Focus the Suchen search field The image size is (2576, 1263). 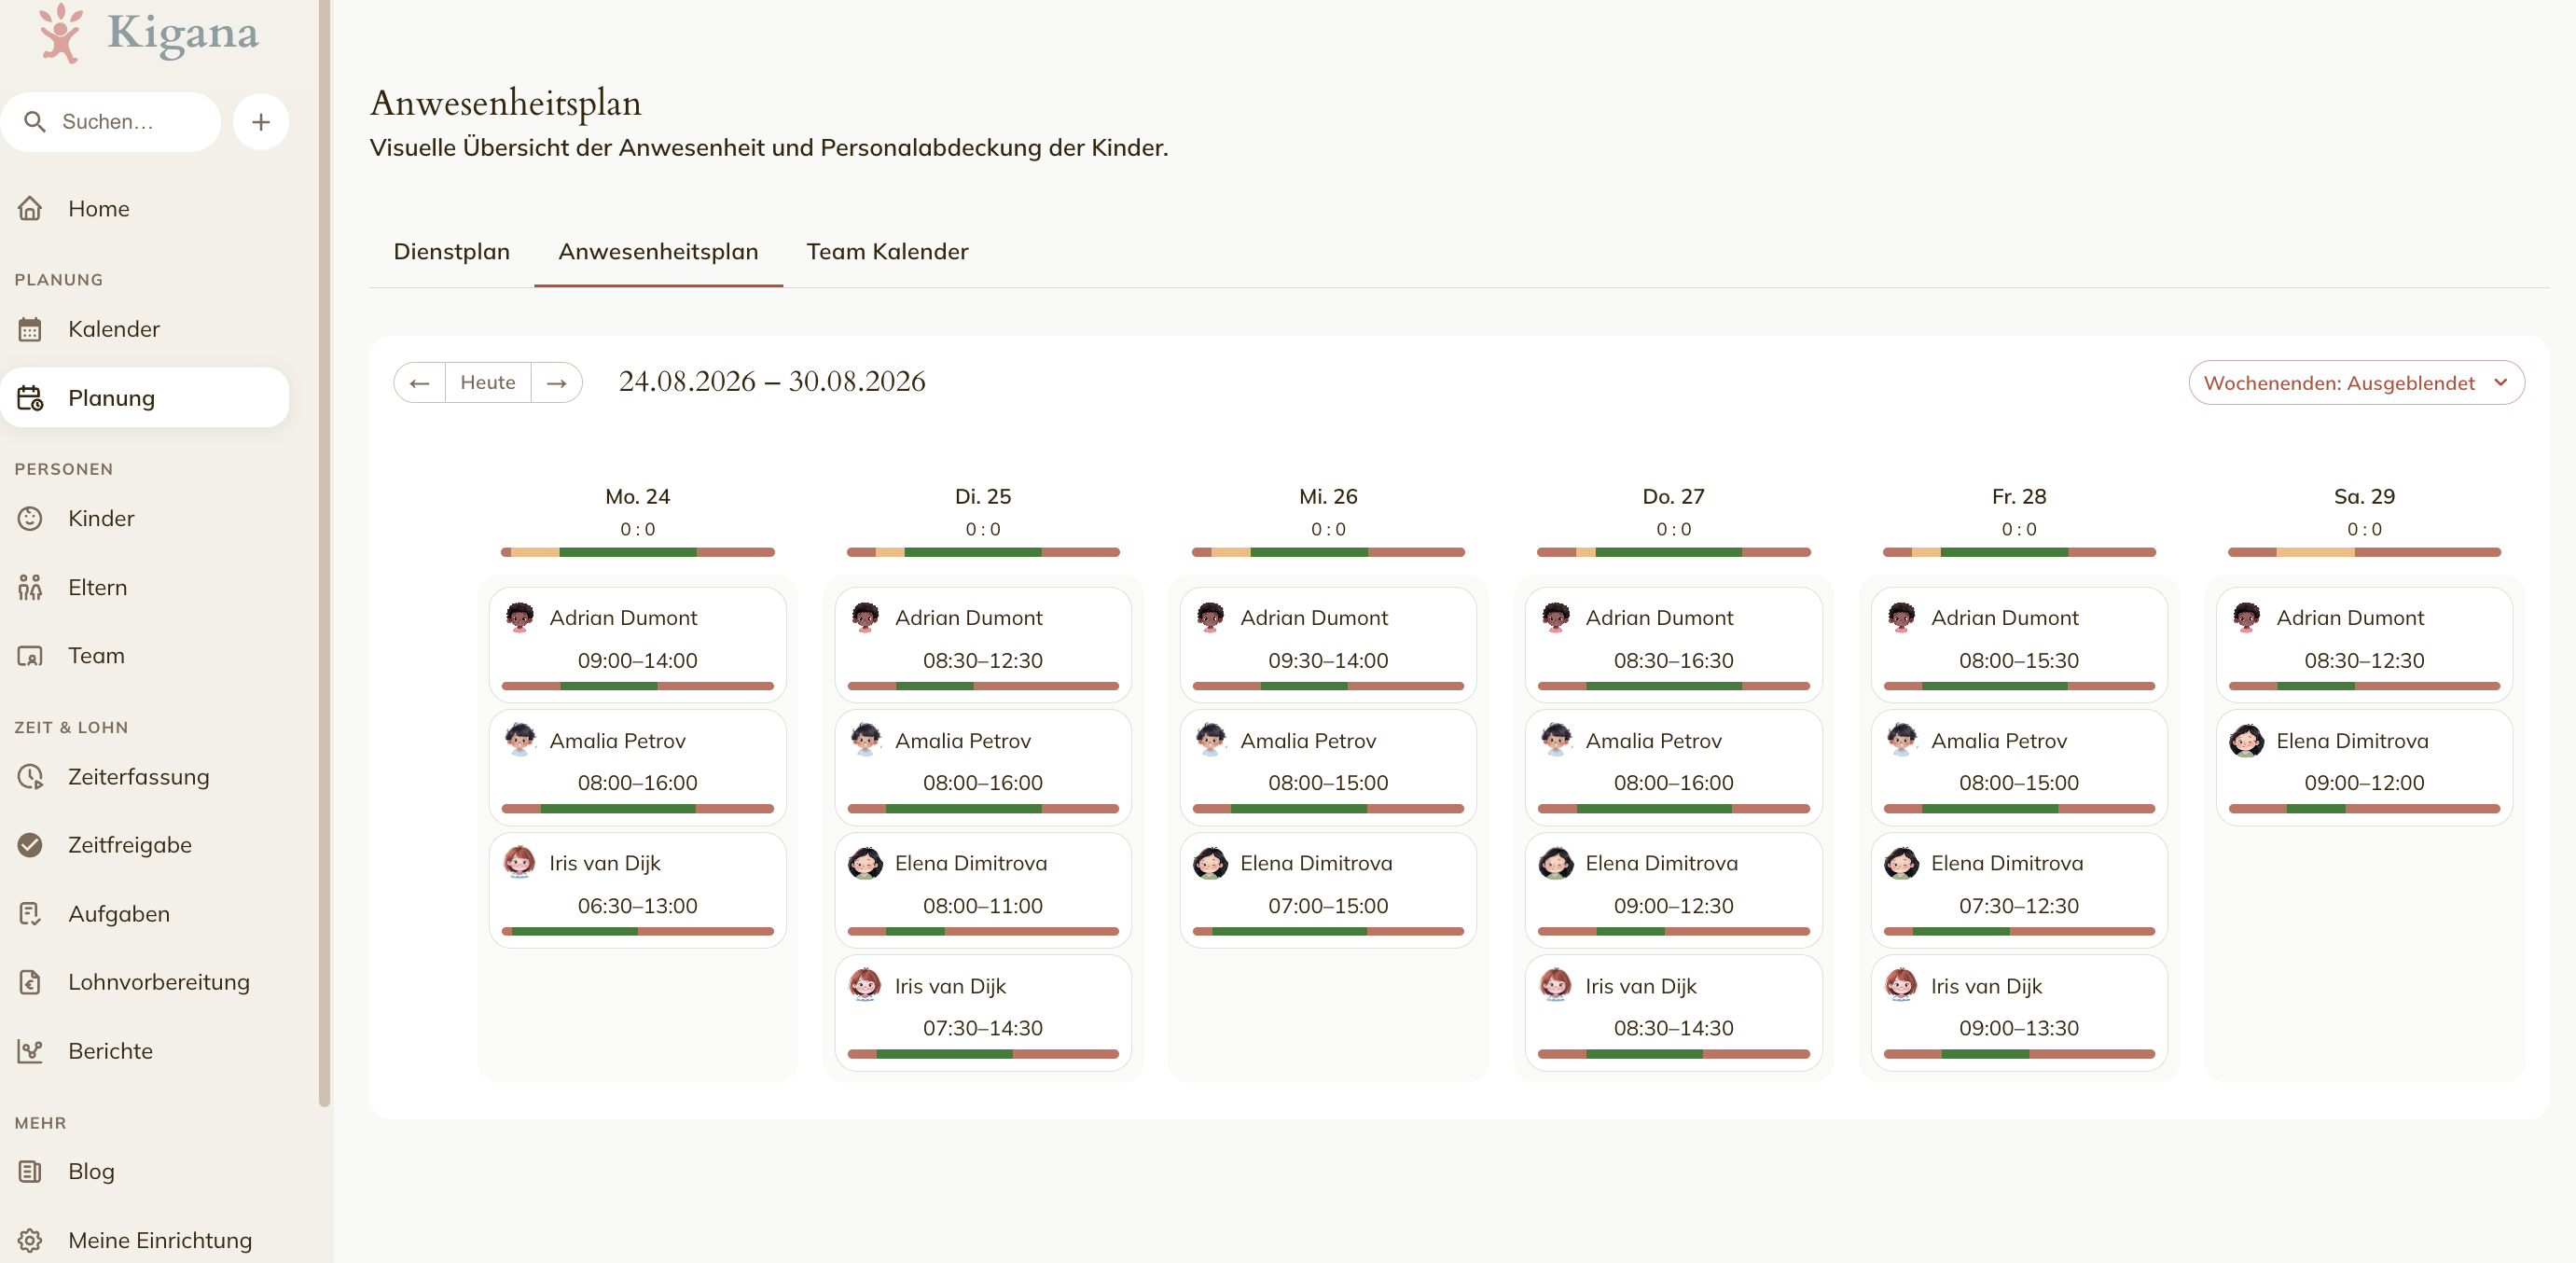click(x=110, y=122)
